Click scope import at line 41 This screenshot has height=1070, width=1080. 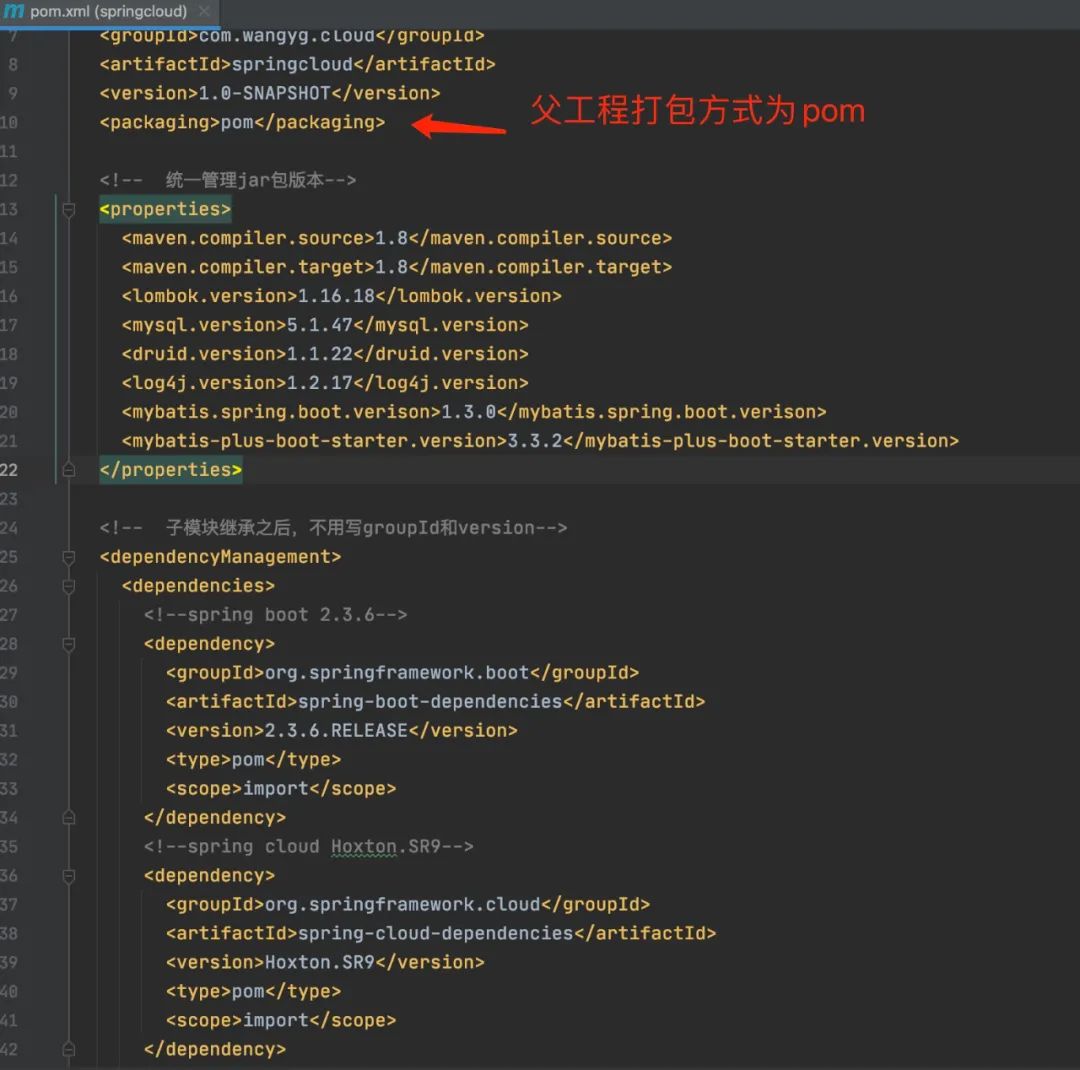click(281, 1020)
